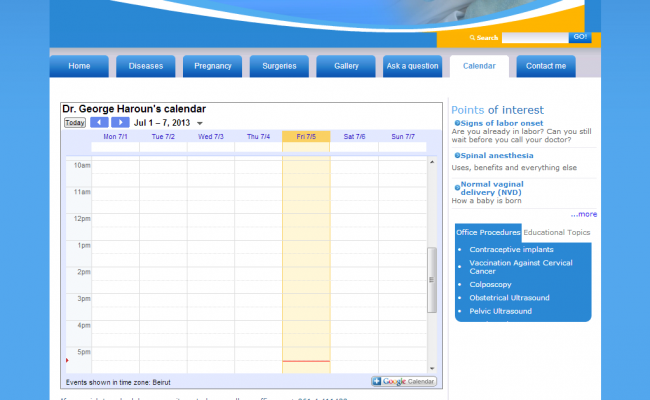The height and width of the screenshot is (400, 650).
Task: Click bullet icon beside Spinal anesthesia
Action: pos(457,156)
